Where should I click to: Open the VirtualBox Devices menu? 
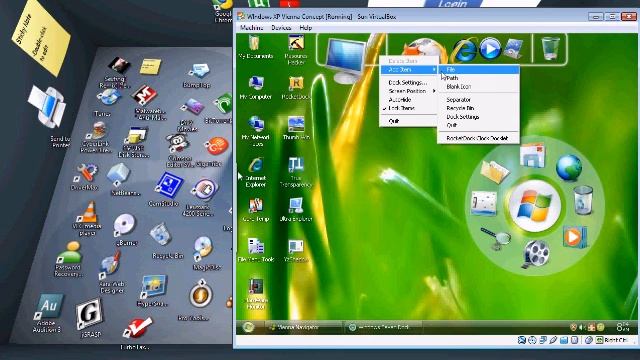[x=281, y=28]
